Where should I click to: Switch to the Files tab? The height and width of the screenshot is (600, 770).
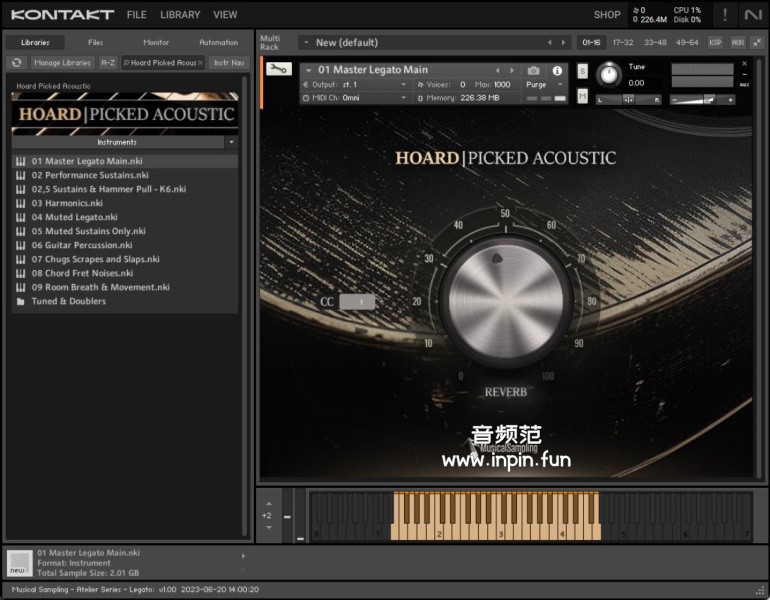(95, 42)
